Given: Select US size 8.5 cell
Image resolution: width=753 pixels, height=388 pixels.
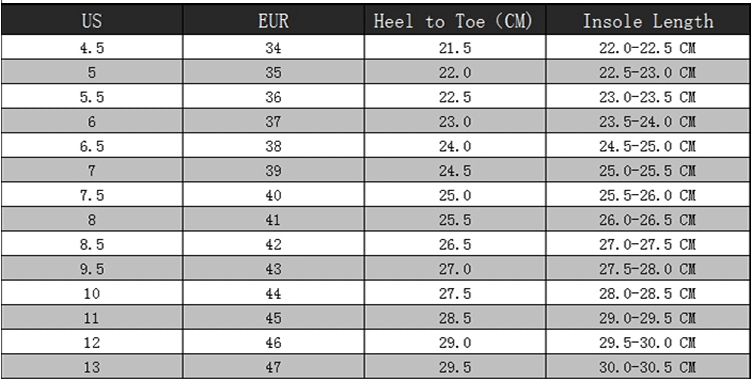Looking at the screenshot, I should 92,244.
